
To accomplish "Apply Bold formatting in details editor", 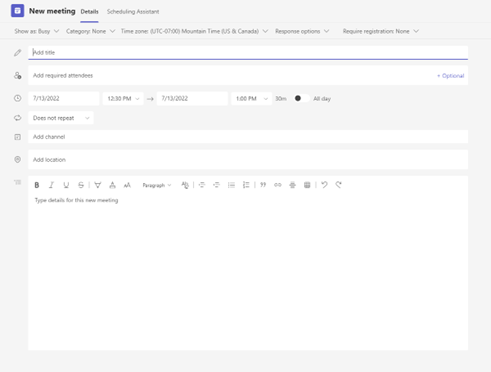I will tap(37, 185).
